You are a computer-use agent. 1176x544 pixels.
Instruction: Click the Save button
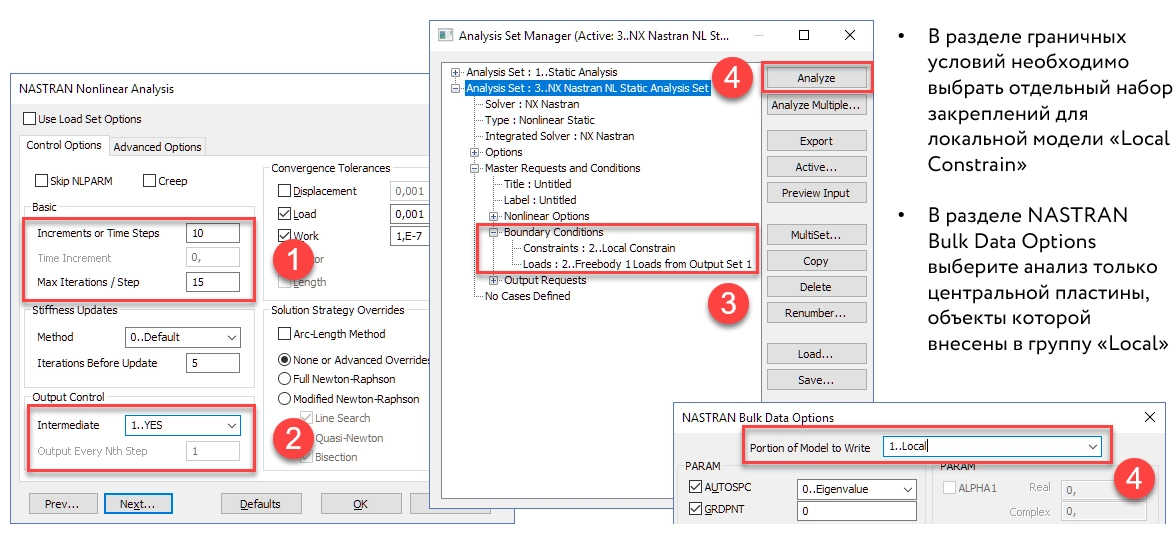(816, 380)
